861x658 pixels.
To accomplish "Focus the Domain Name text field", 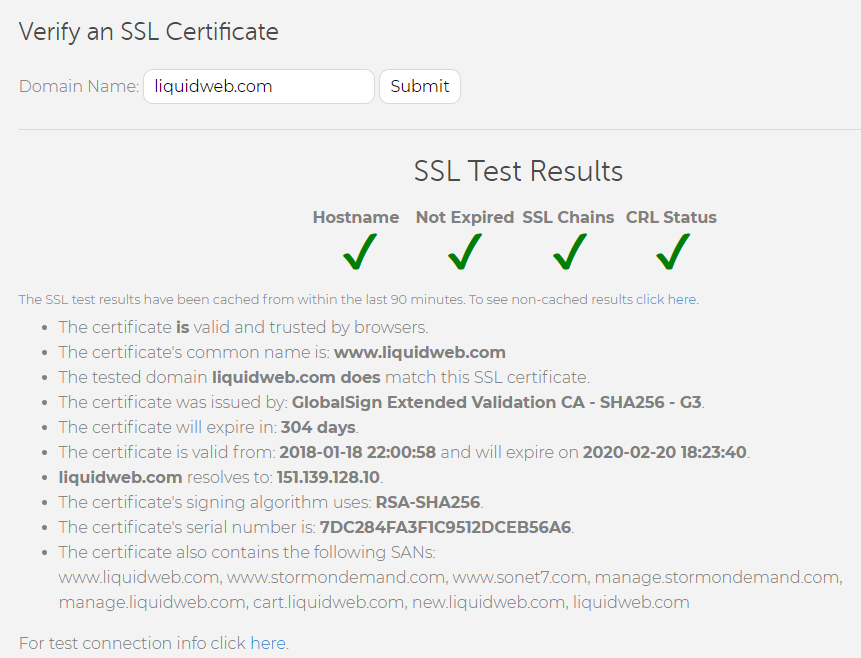I will point(259,86).
